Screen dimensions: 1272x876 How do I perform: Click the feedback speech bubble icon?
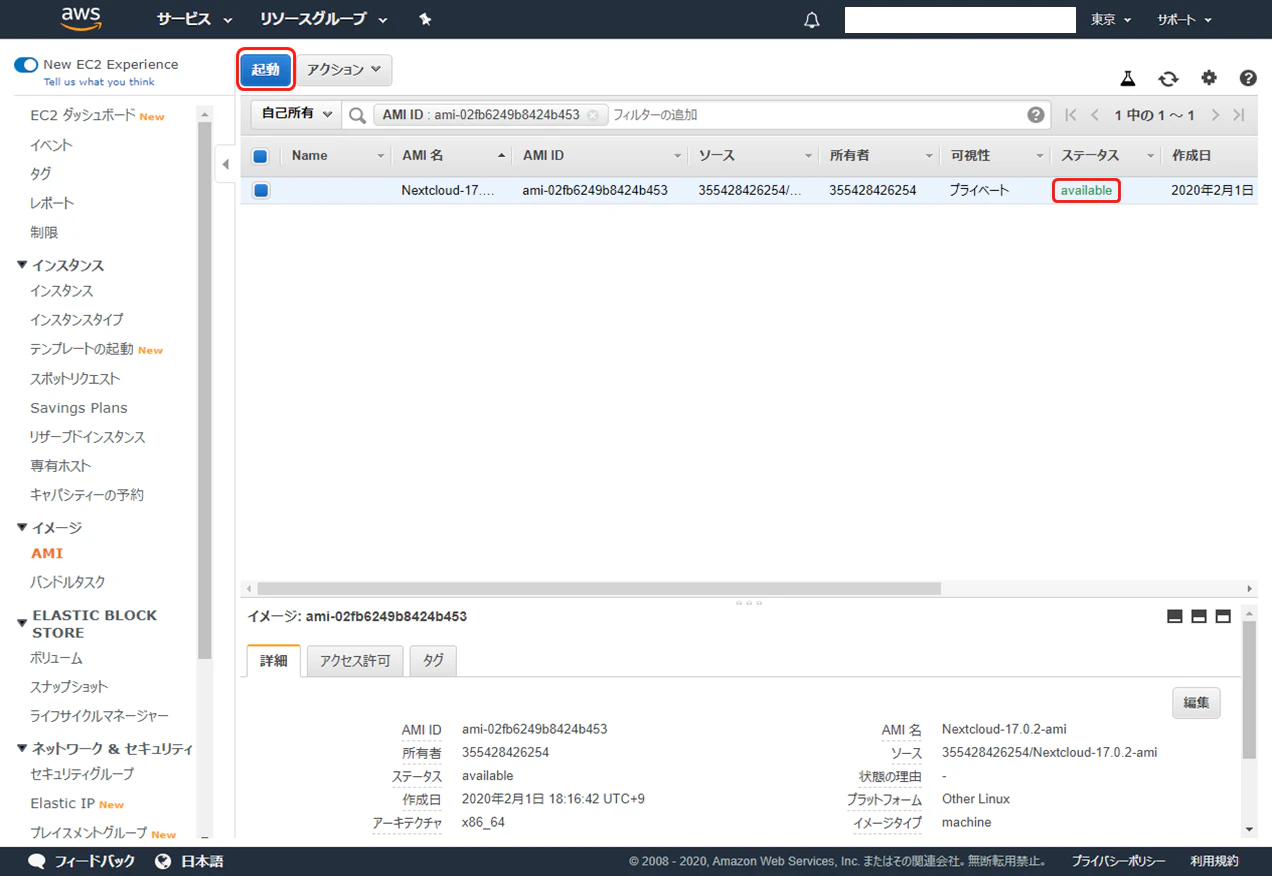point(37,861)
